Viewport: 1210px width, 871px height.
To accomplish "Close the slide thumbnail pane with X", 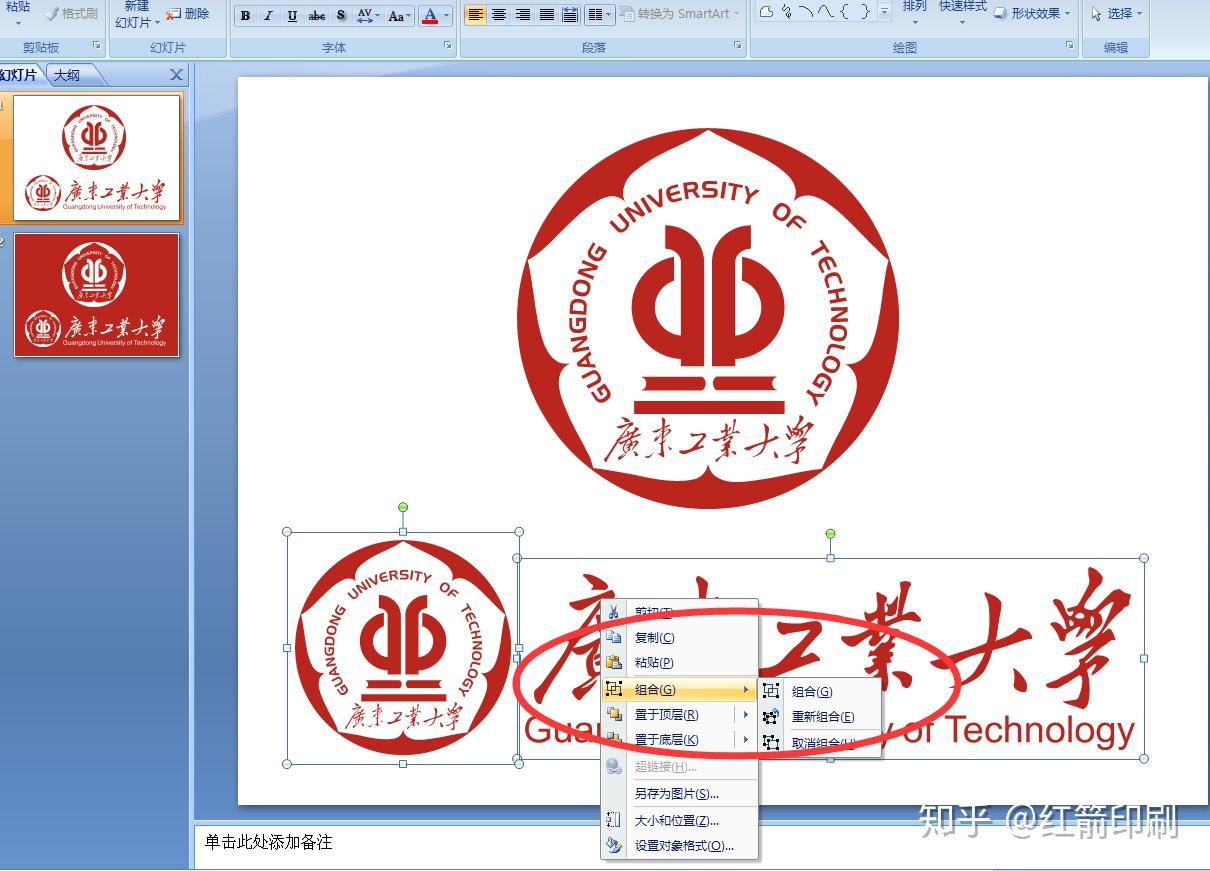I will (177, 75).
